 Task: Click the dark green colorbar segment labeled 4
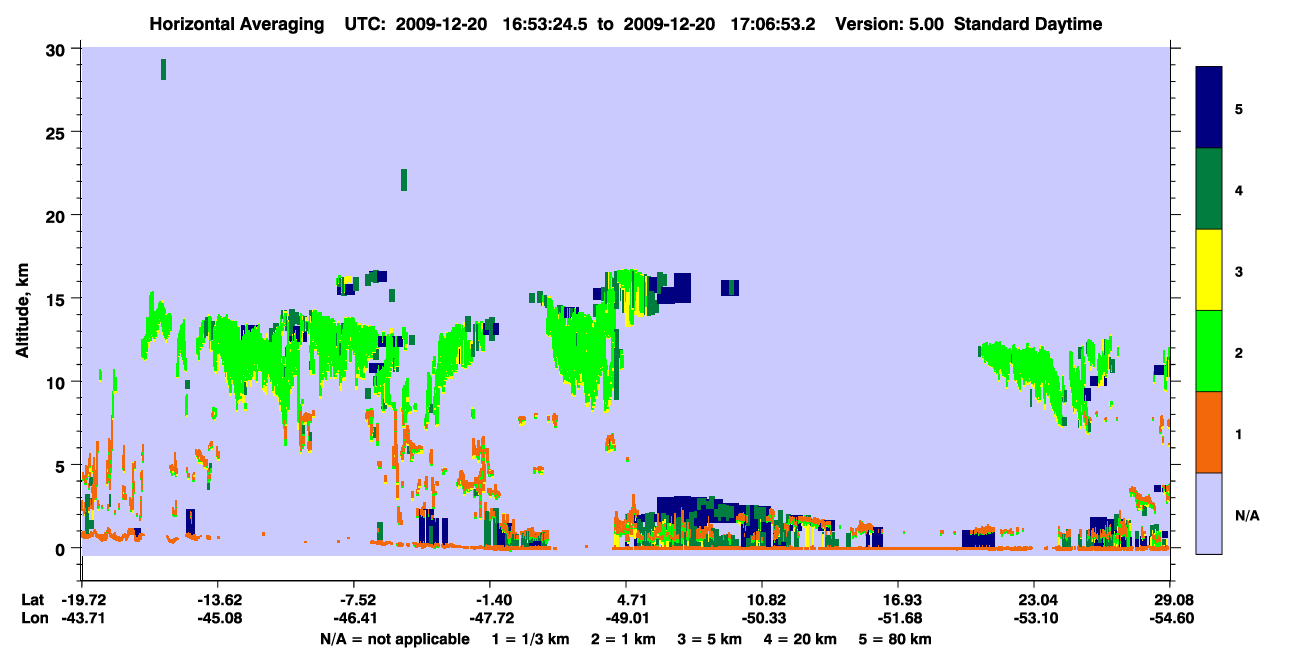1209,189
